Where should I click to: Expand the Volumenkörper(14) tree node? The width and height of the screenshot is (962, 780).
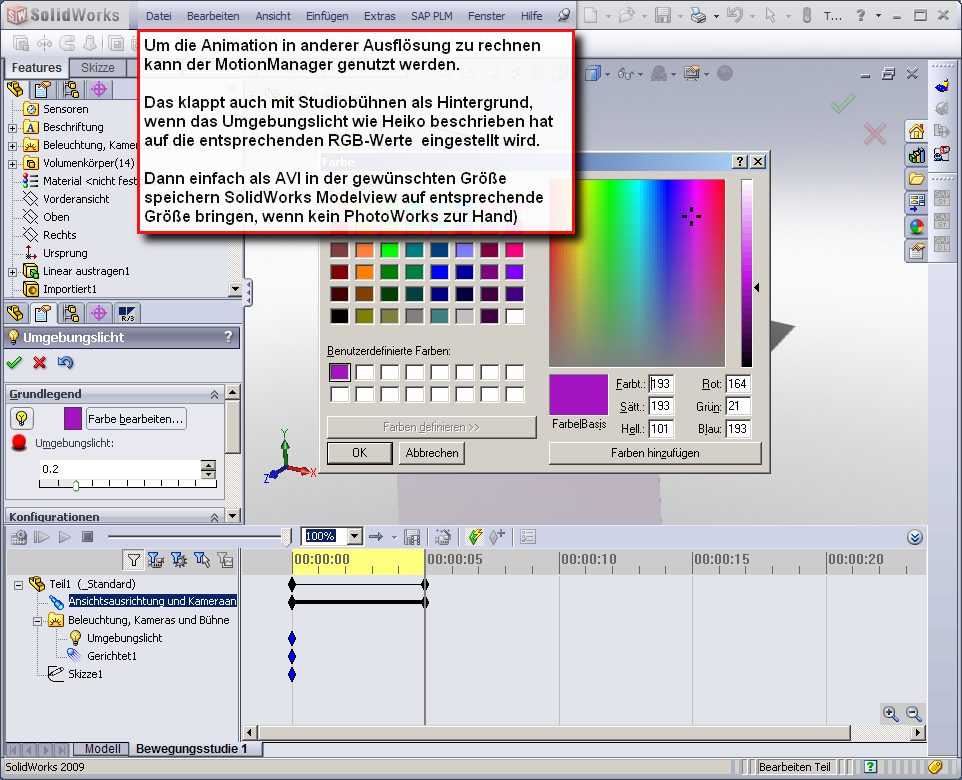pos(12,164)
